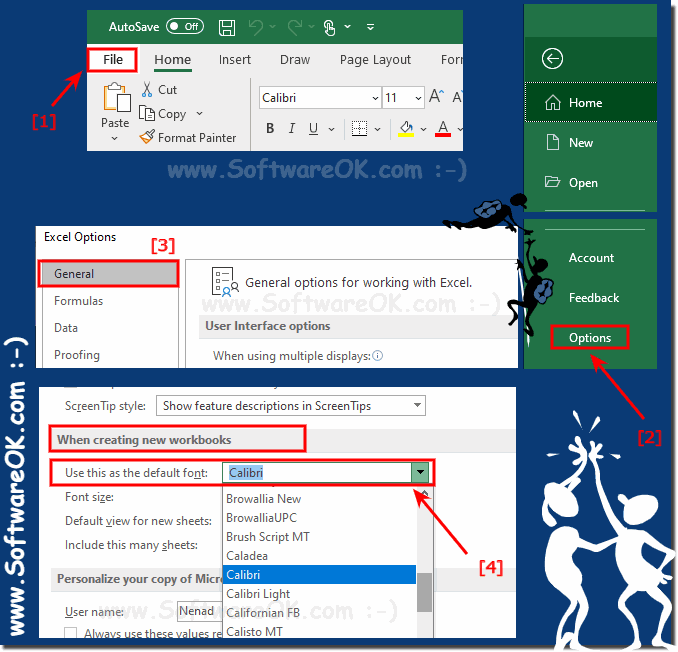This screenshot has width=678, height=652.
Task: Toggle the AutoSave switch
Action: point(185,26)
